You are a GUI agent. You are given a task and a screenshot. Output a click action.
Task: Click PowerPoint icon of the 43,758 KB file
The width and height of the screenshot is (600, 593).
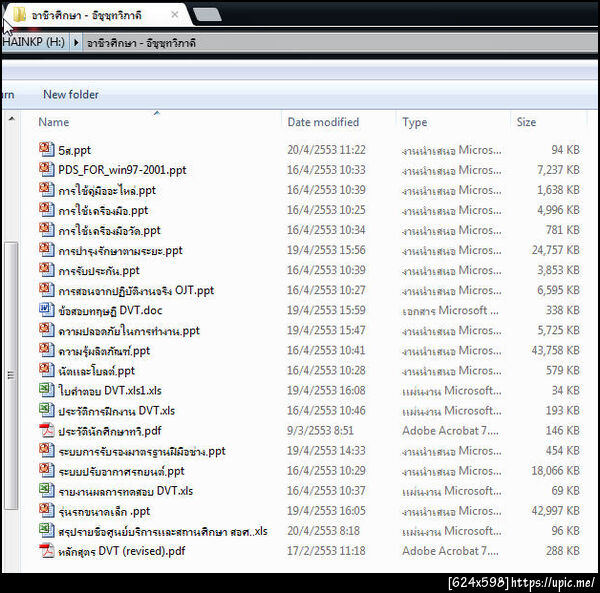click(x=47, y=350)
